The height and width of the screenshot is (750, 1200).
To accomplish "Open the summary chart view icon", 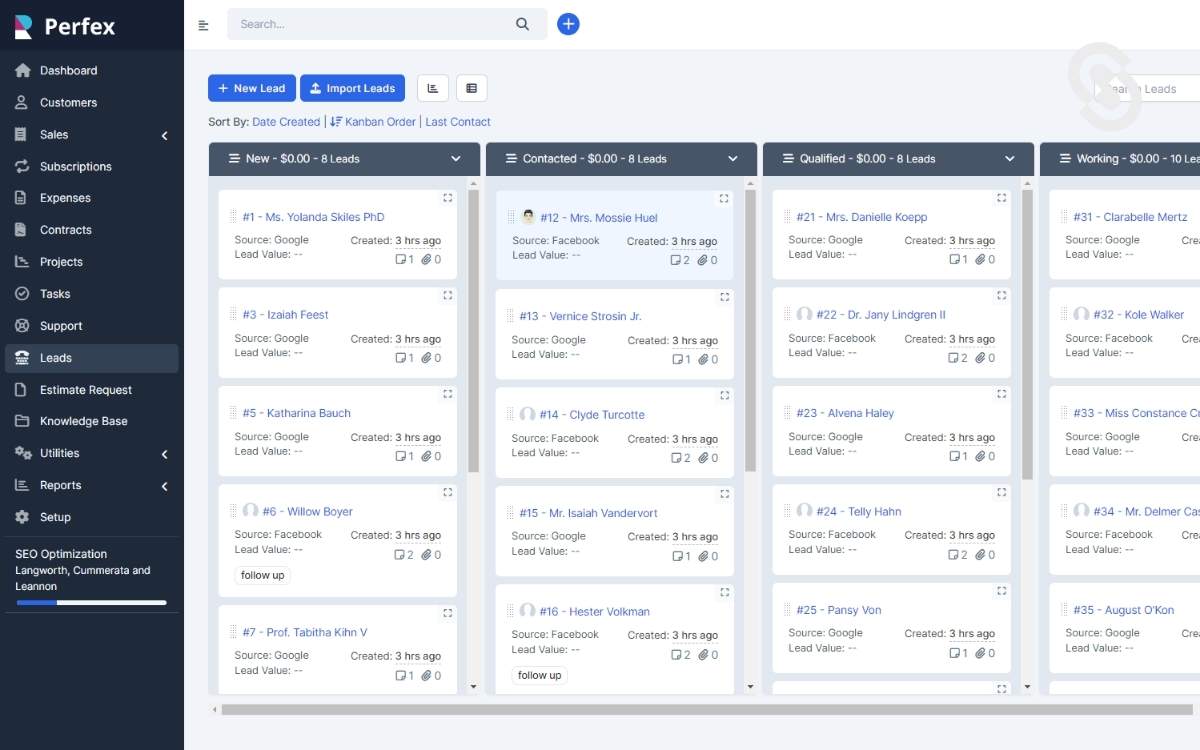I will coord(432,88).
